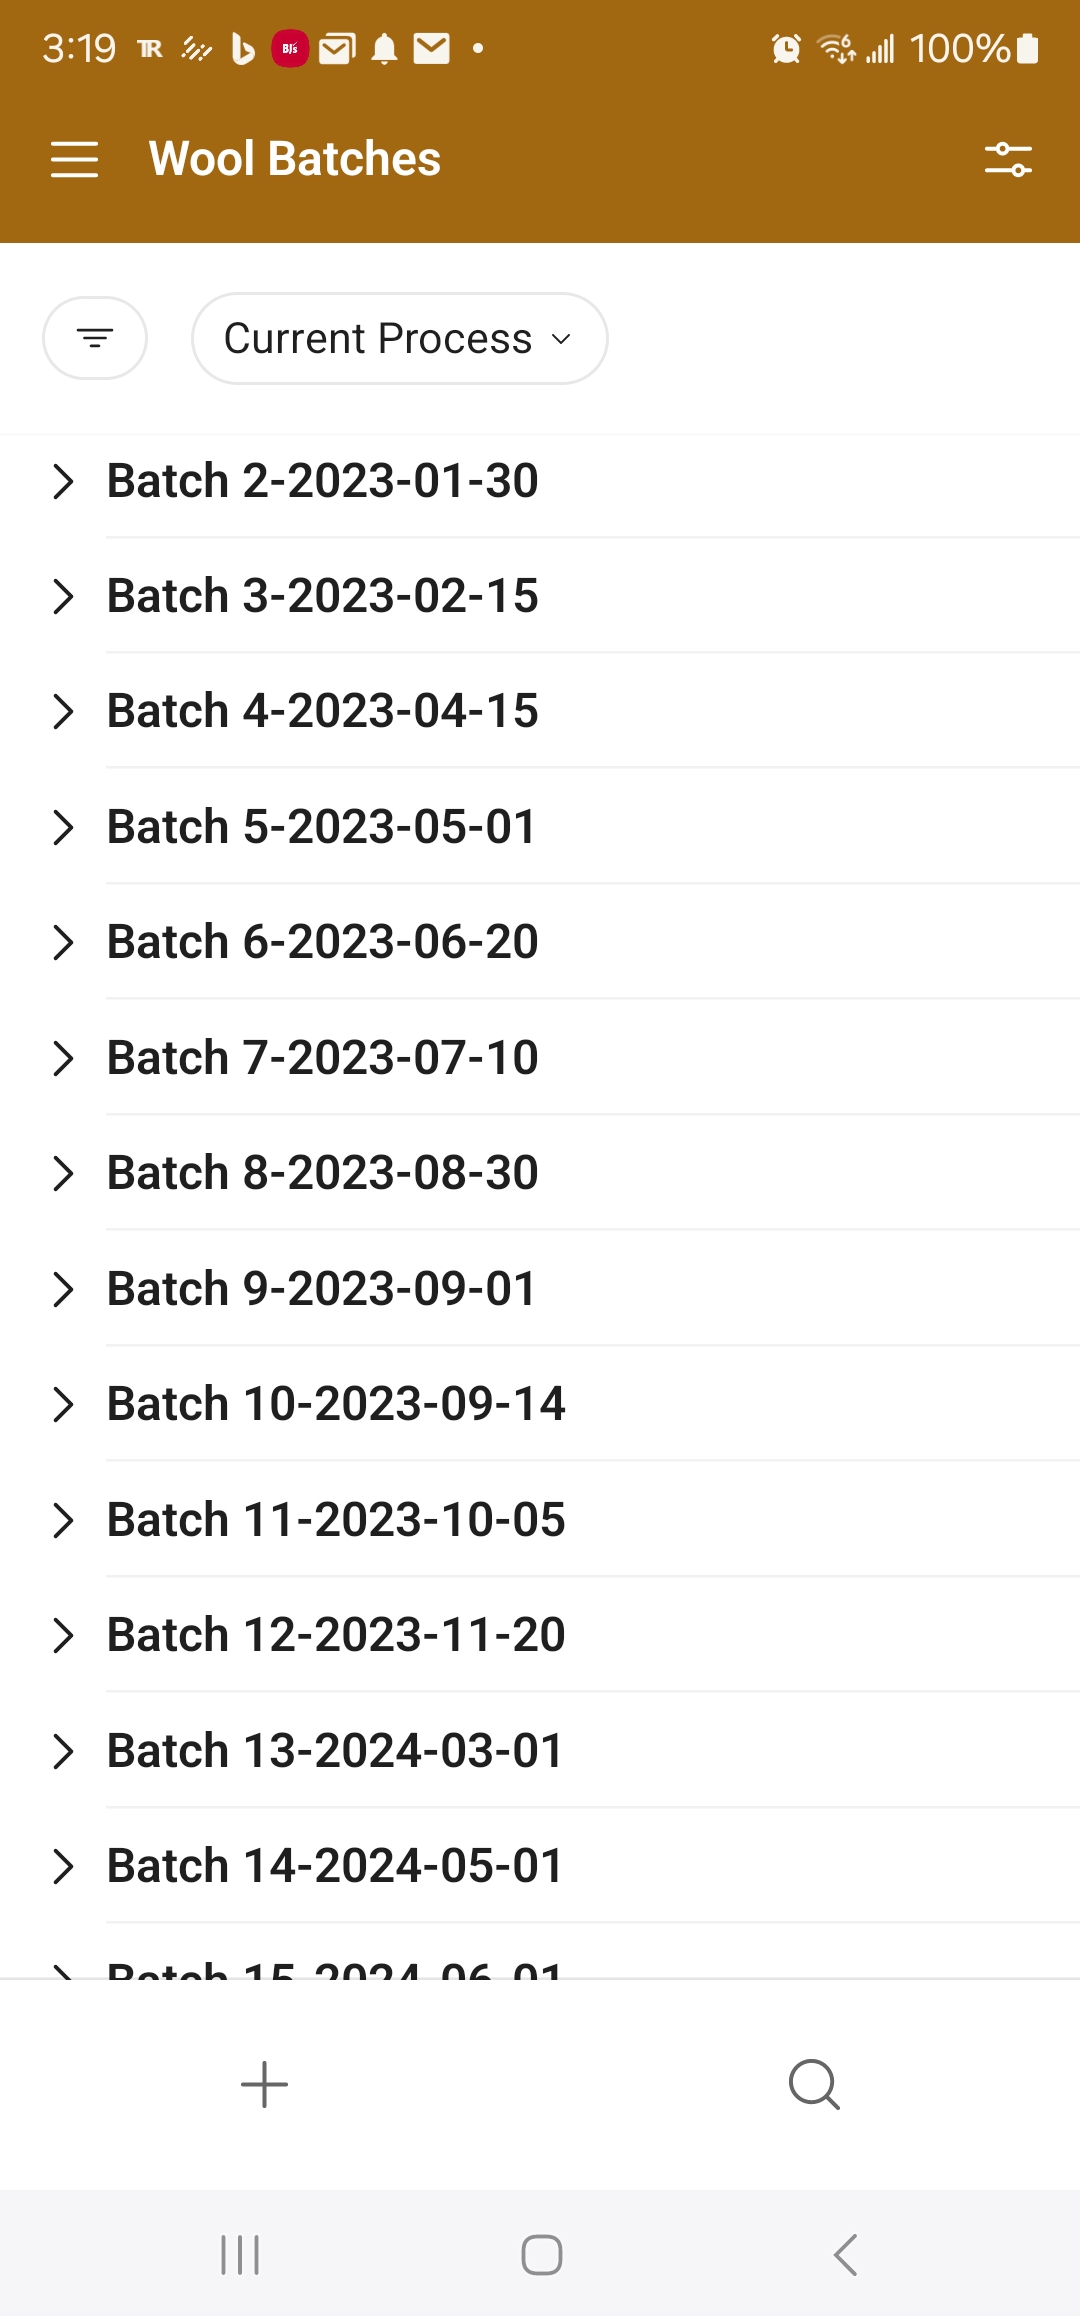Add a new batch with plus icon

tap(264, 2085)
